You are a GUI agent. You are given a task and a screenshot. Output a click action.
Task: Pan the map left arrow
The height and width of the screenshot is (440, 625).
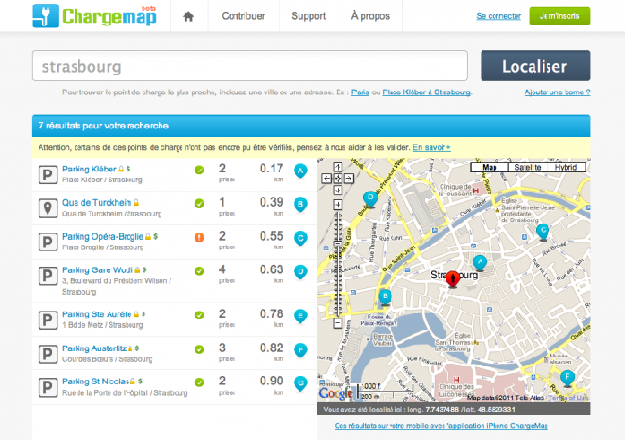click(x=326, y=178)
